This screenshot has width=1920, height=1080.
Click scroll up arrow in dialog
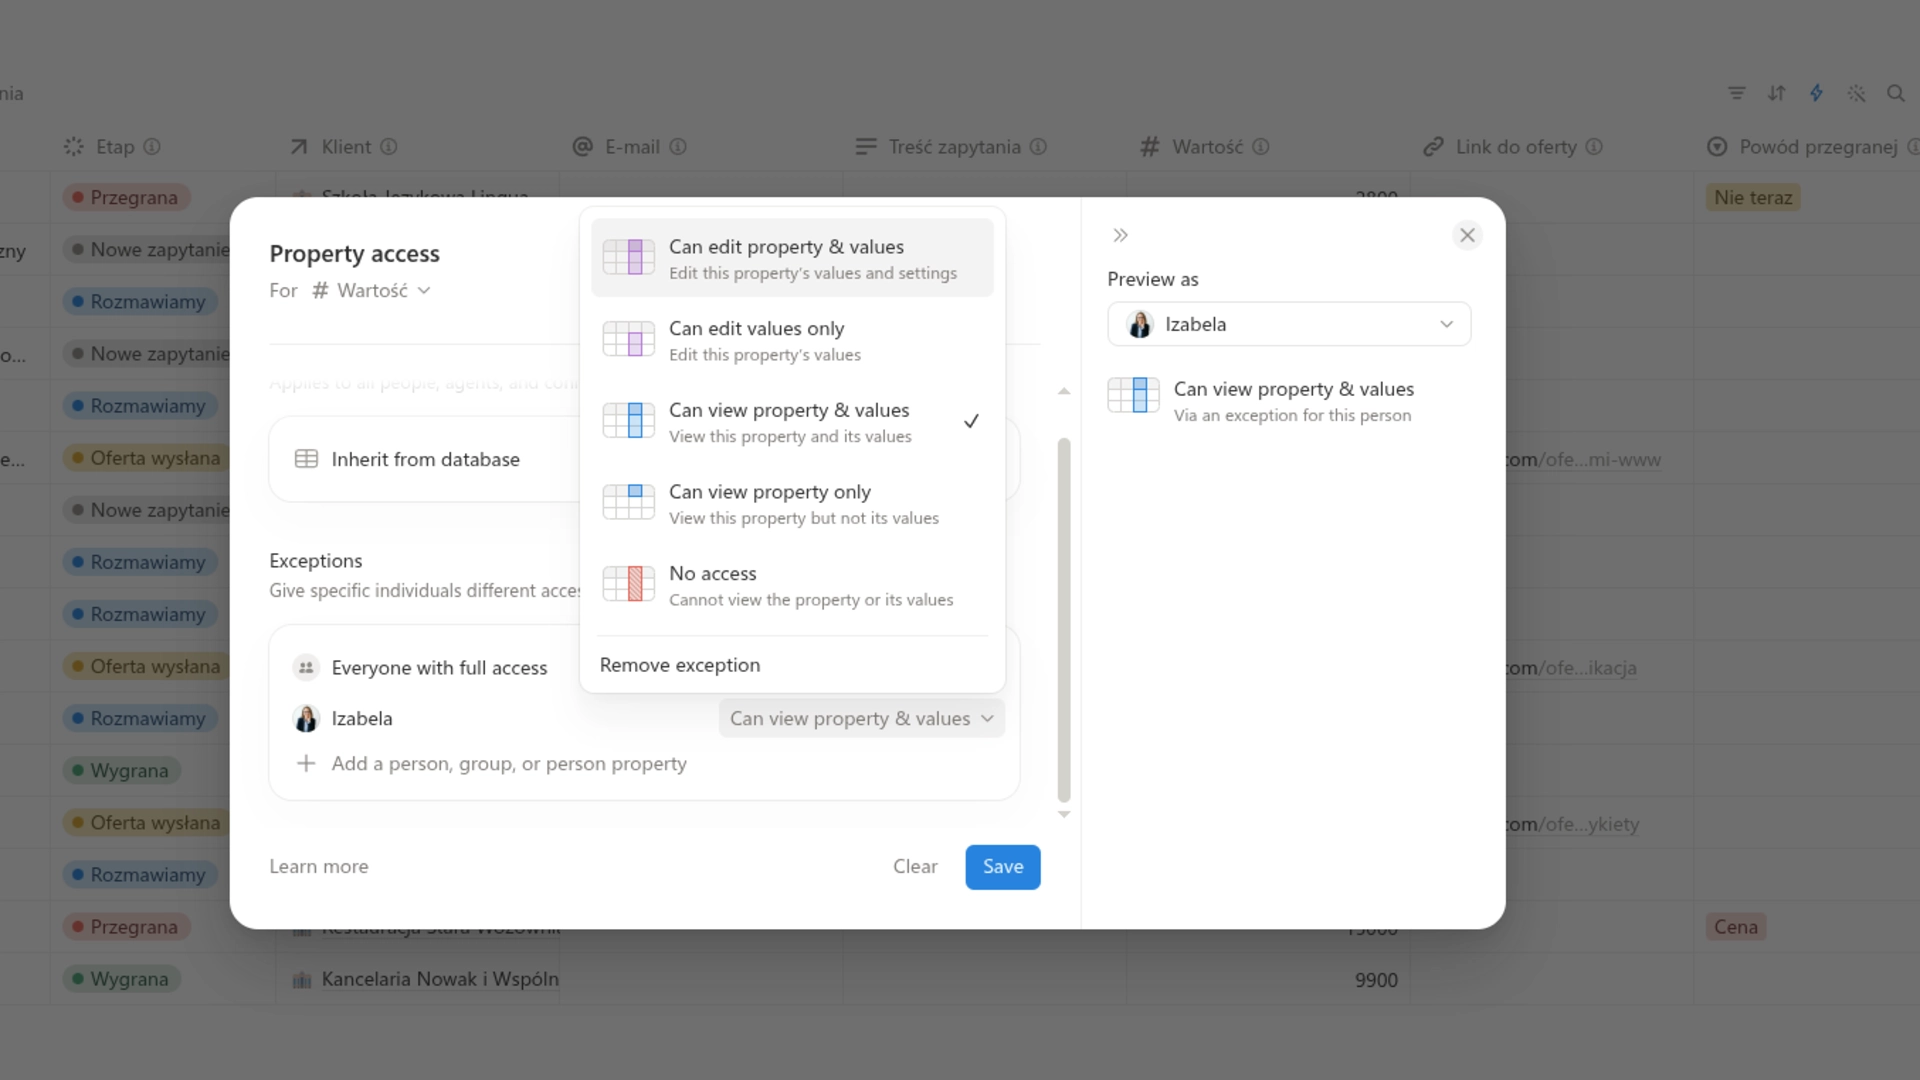click(1064, 391)
